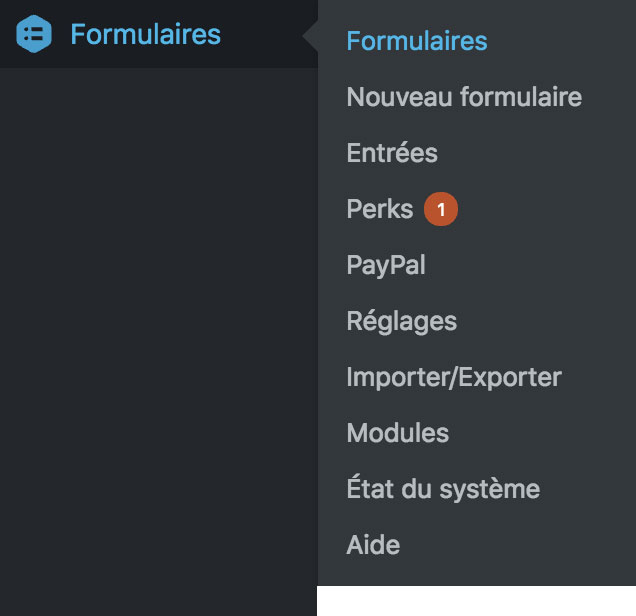
Task: Click the red Perks notification badge
Action: 440,209
